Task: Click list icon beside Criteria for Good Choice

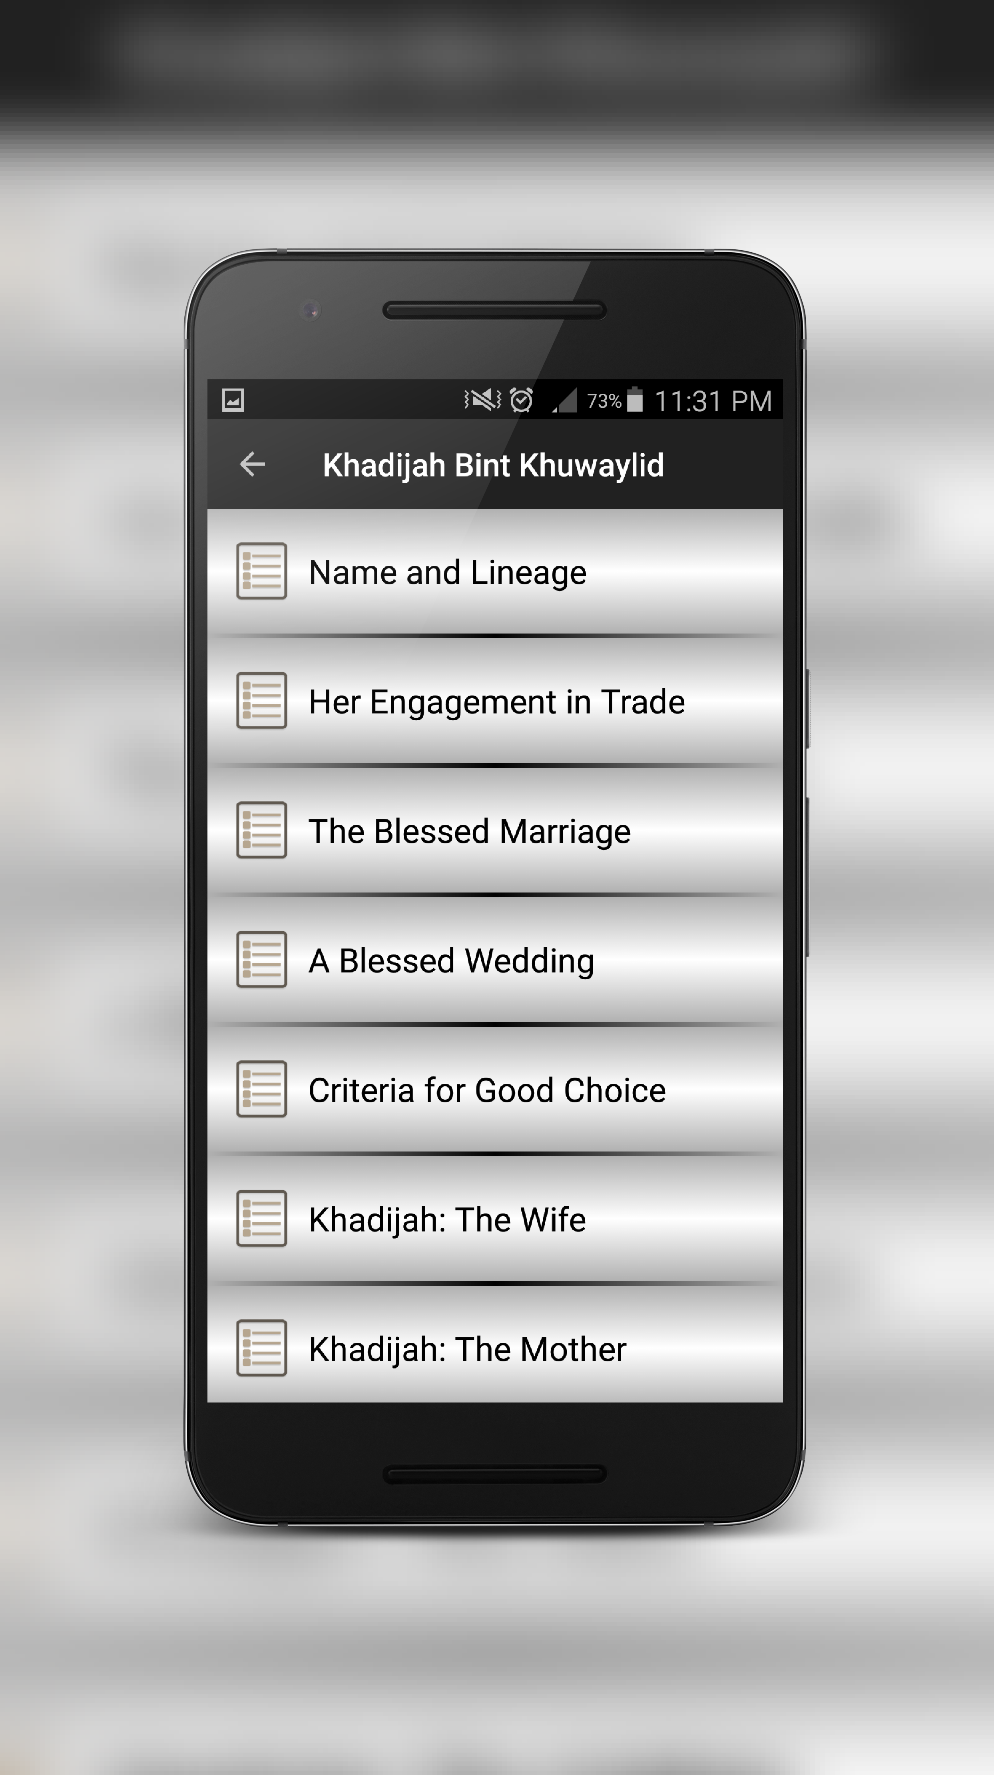Action: pyautogui.click(x=261, y=1089)
